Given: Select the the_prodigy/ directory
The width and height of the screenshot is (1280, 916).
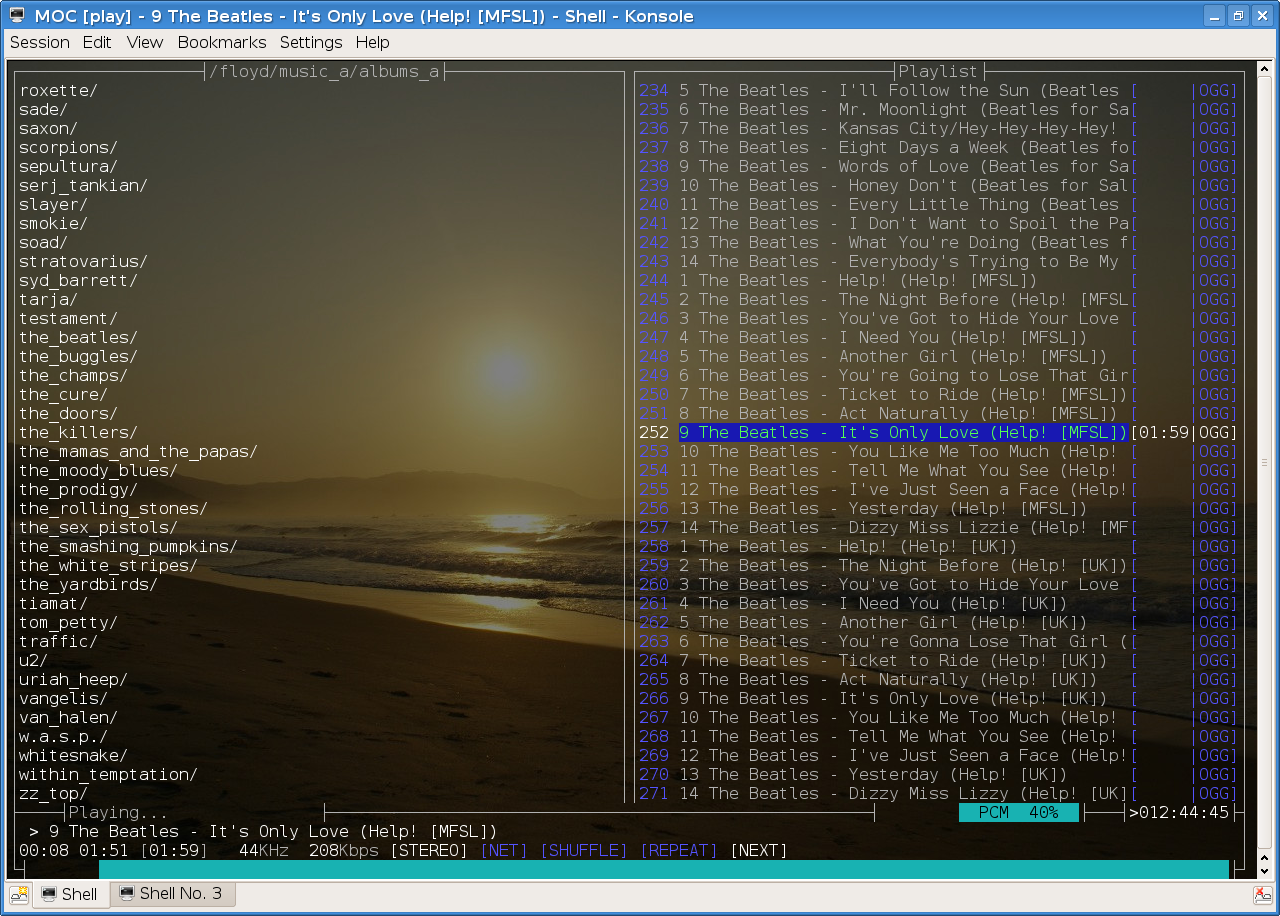Looking at the screenshot, I should coord(78,489).
